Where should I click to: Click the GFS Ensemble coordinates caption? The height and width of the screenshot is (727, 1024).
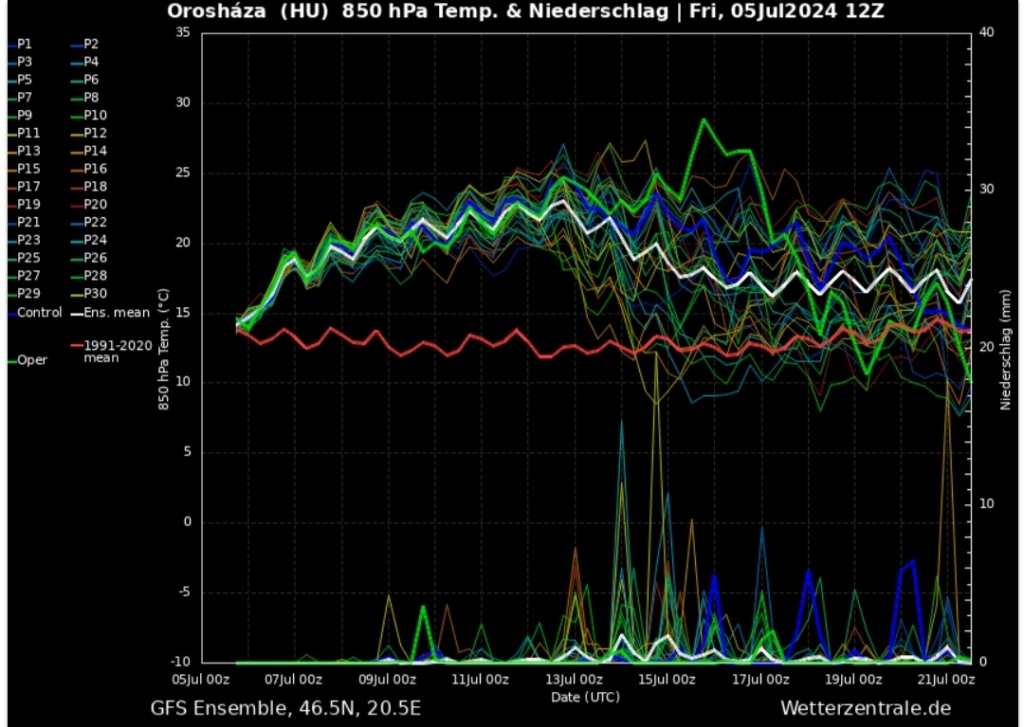coord(286,708)
